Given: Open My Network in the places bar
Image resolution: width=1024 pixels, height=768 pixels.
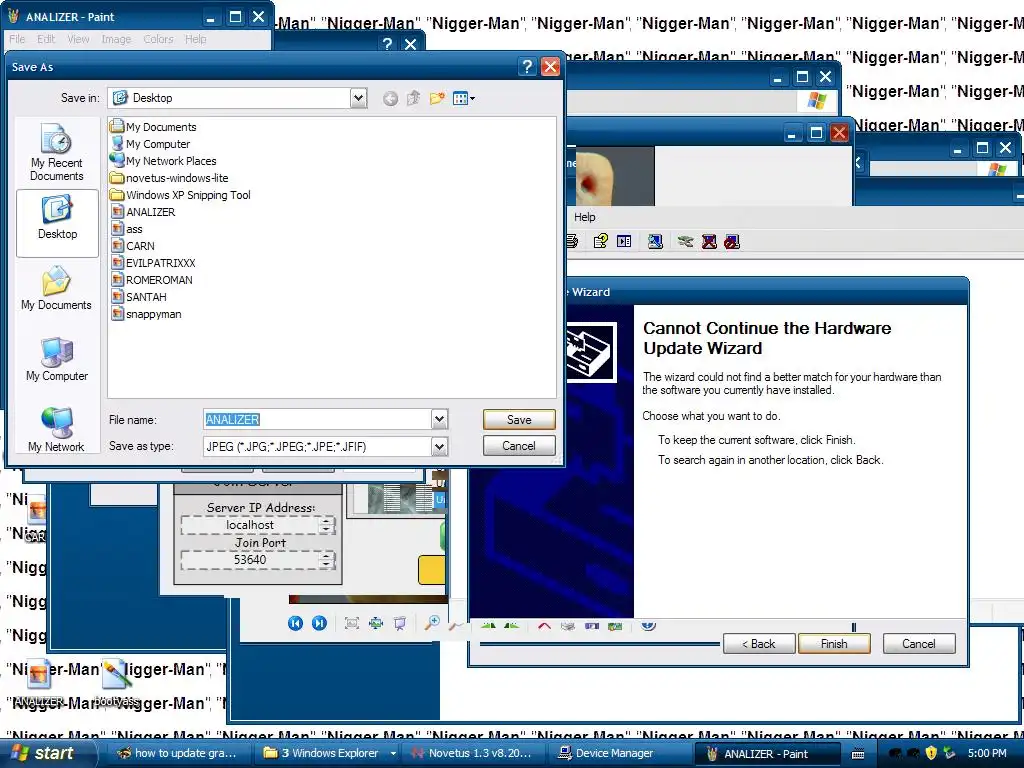Looking at the screenshot, I should pos(57,429).
